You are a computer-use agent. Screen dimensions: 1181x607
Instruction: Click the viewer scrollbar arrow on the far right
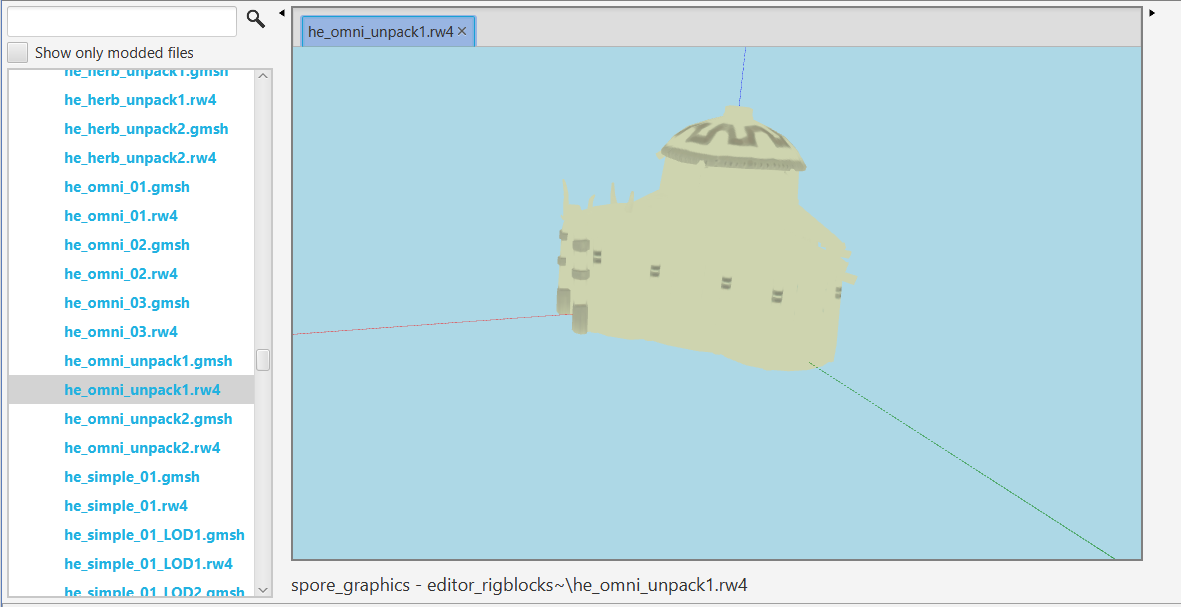click(x=1152, y=11)
